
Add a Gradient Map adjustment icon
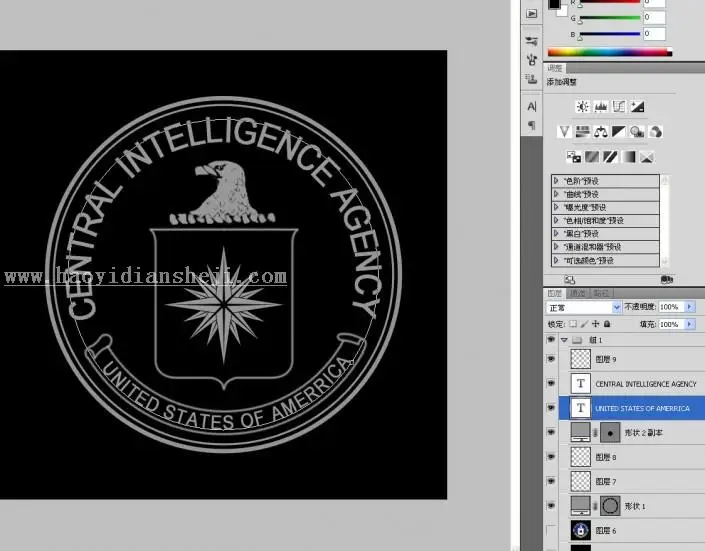[628, 157]
